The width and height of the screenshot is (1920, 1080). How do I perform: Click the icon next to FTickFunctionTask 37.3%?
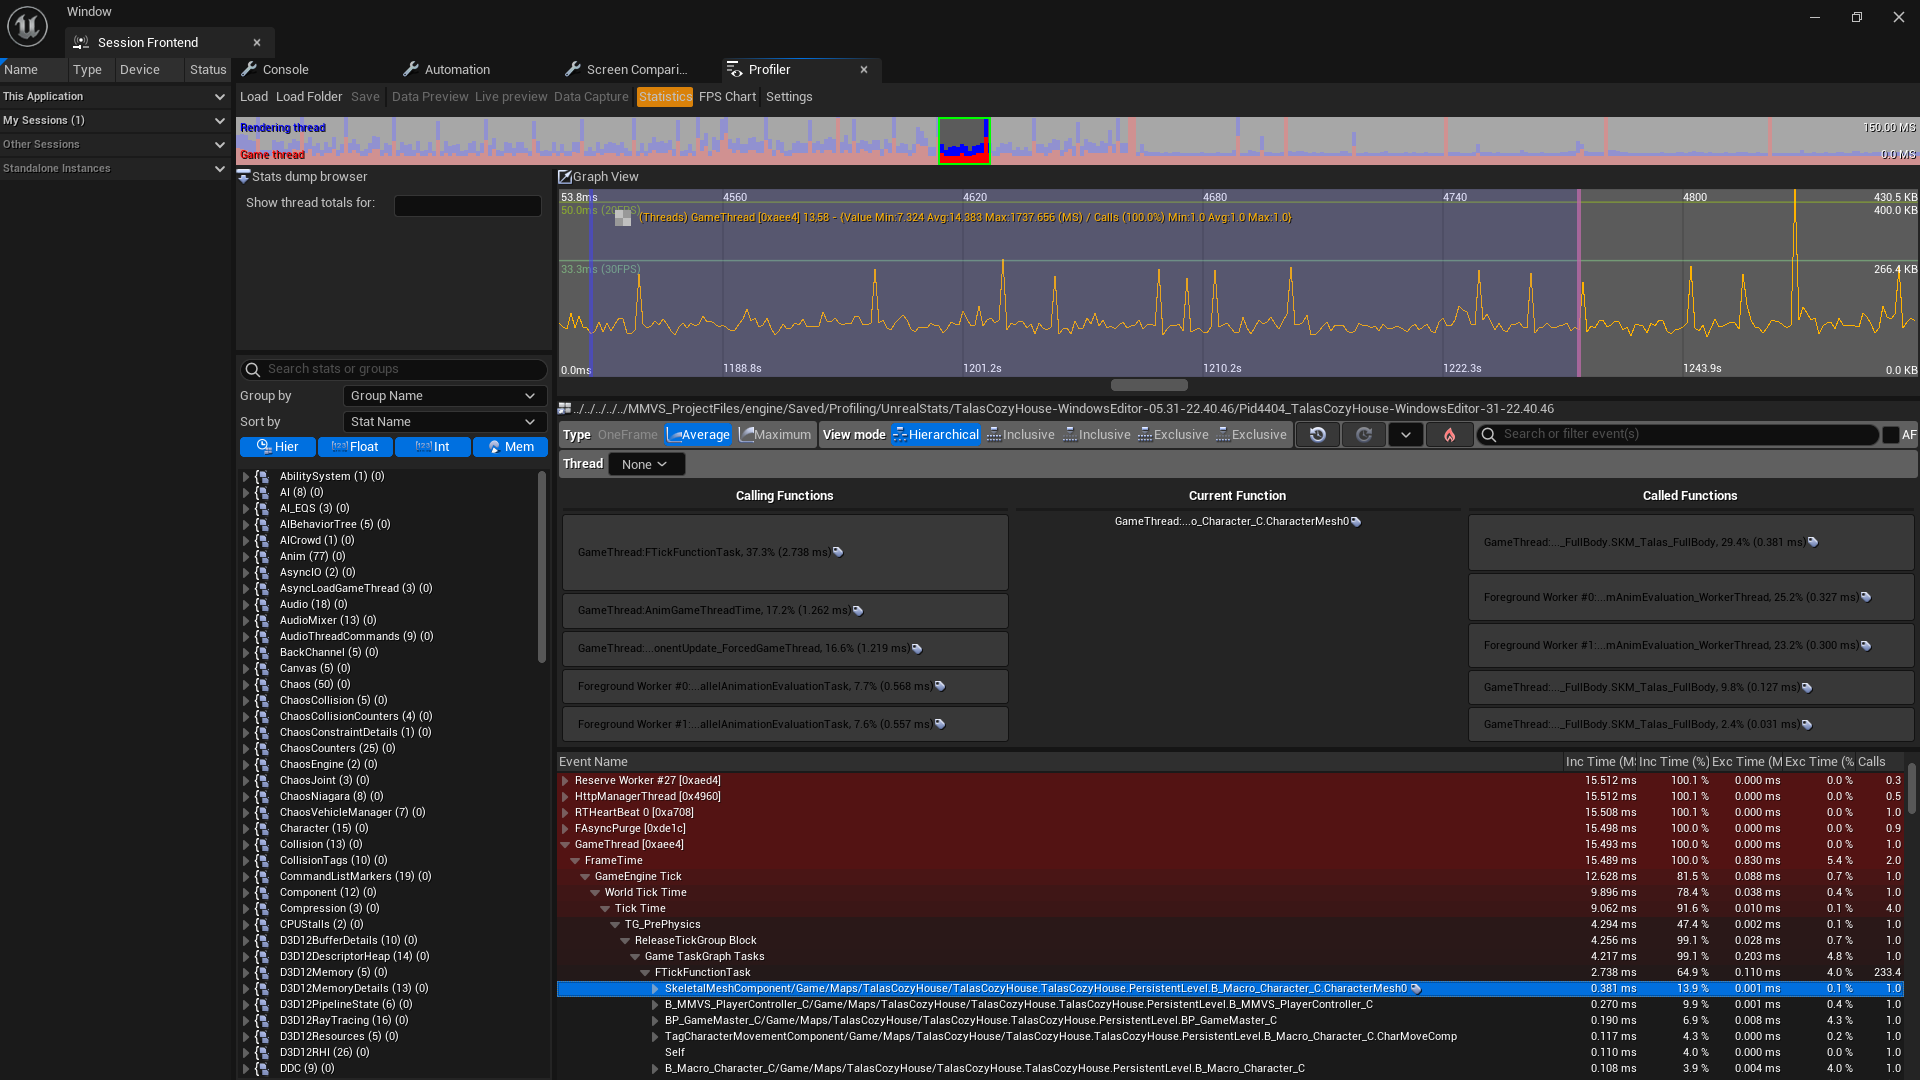tap(838, 552)
